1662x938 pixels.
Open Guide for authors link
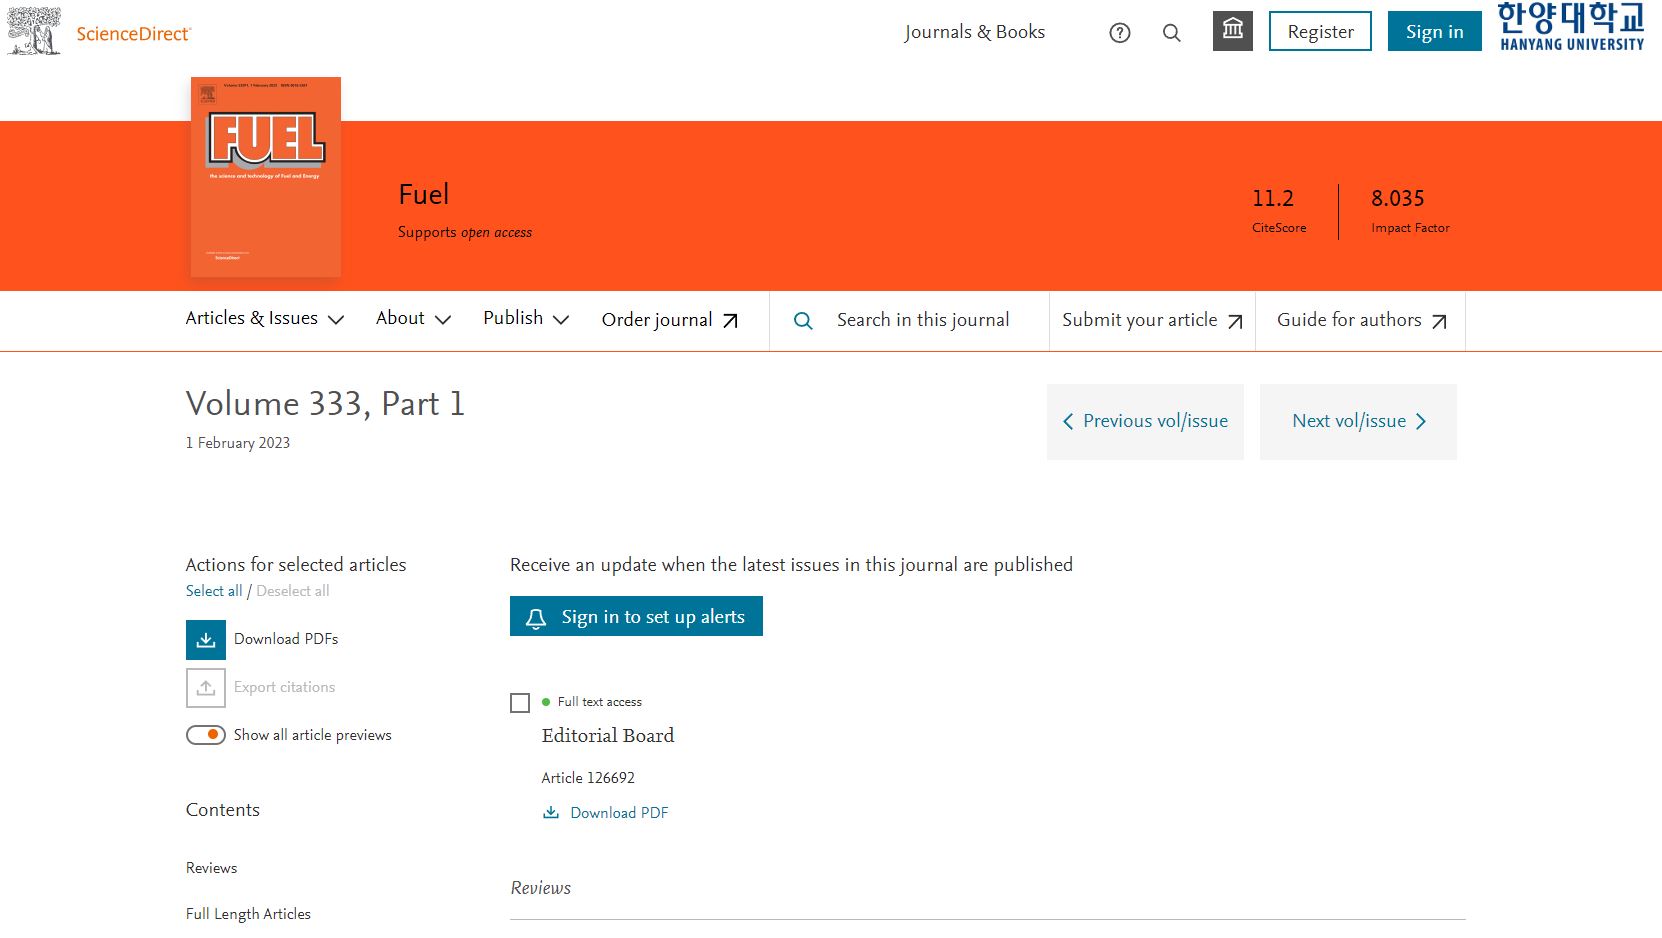click(1361, 320)
